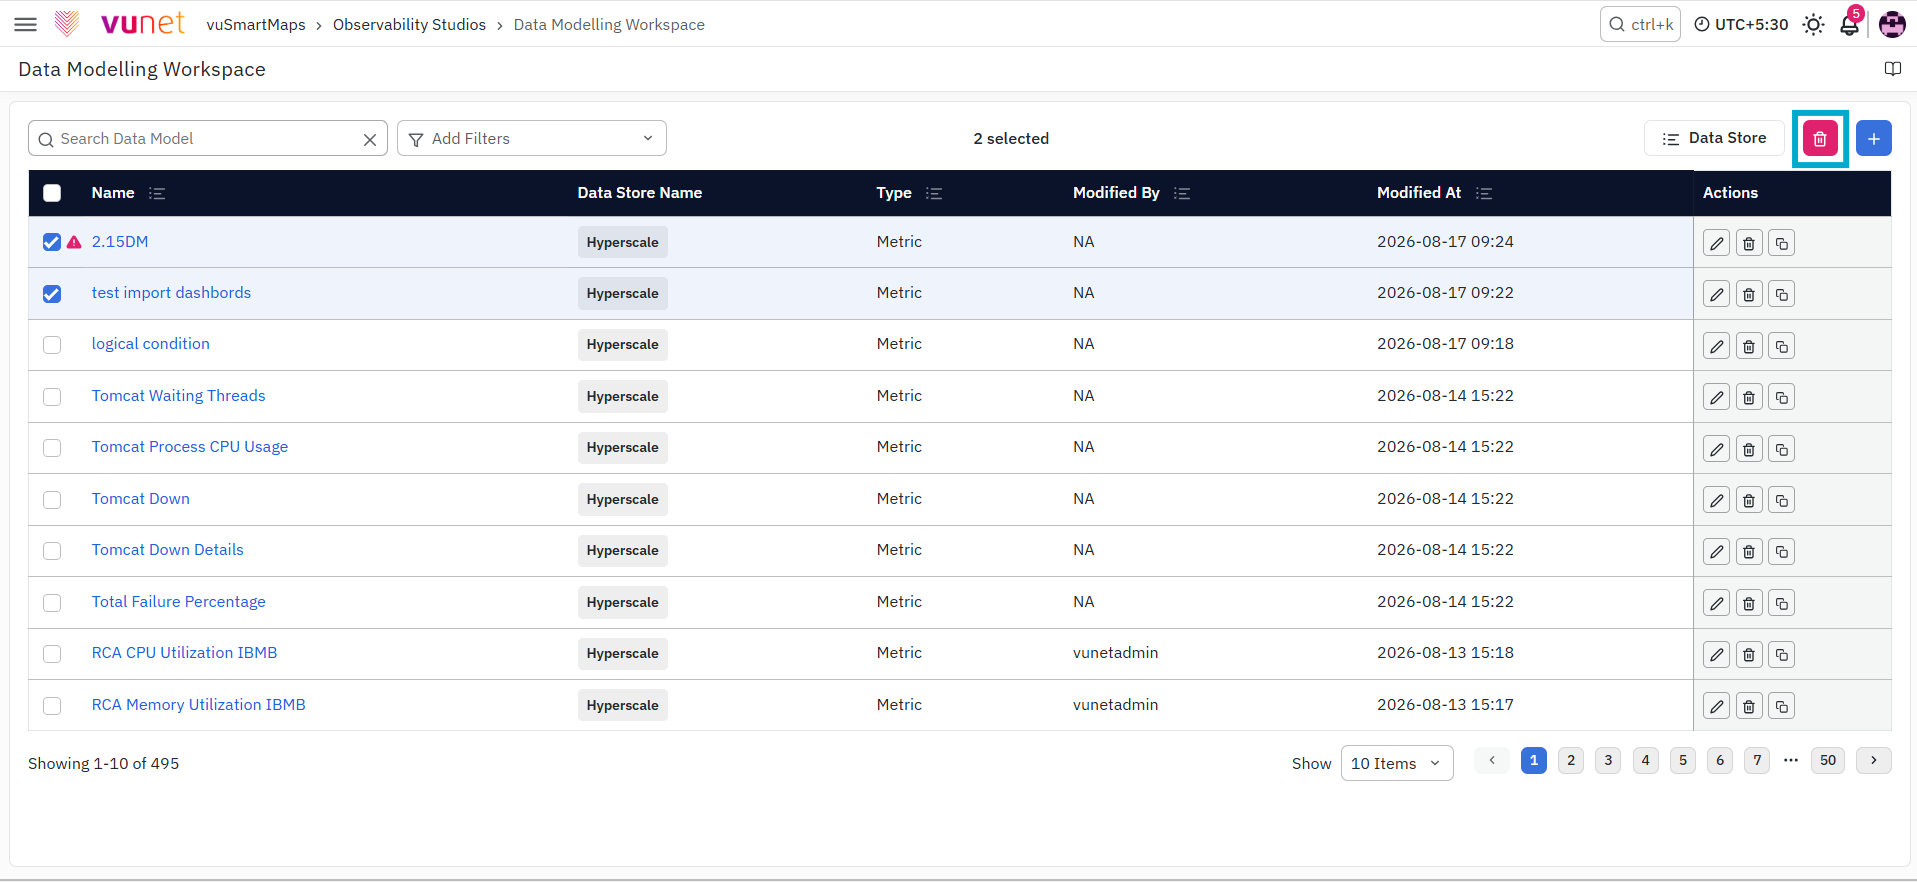Toggle light theme sun icon

coord(1813,25)
